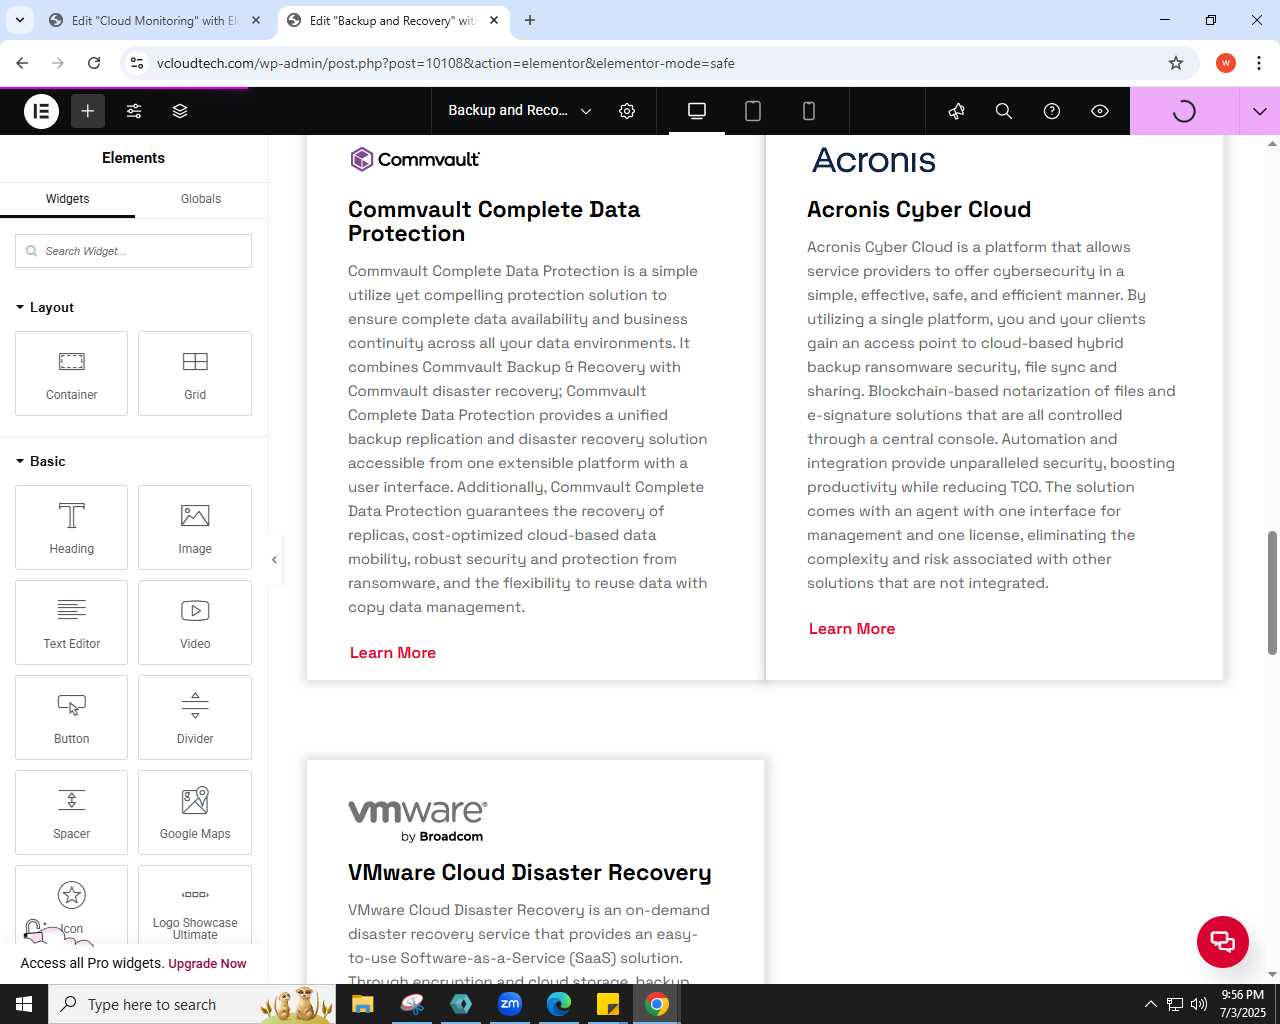
Task: Open a new browser tab
Action: 530,20
